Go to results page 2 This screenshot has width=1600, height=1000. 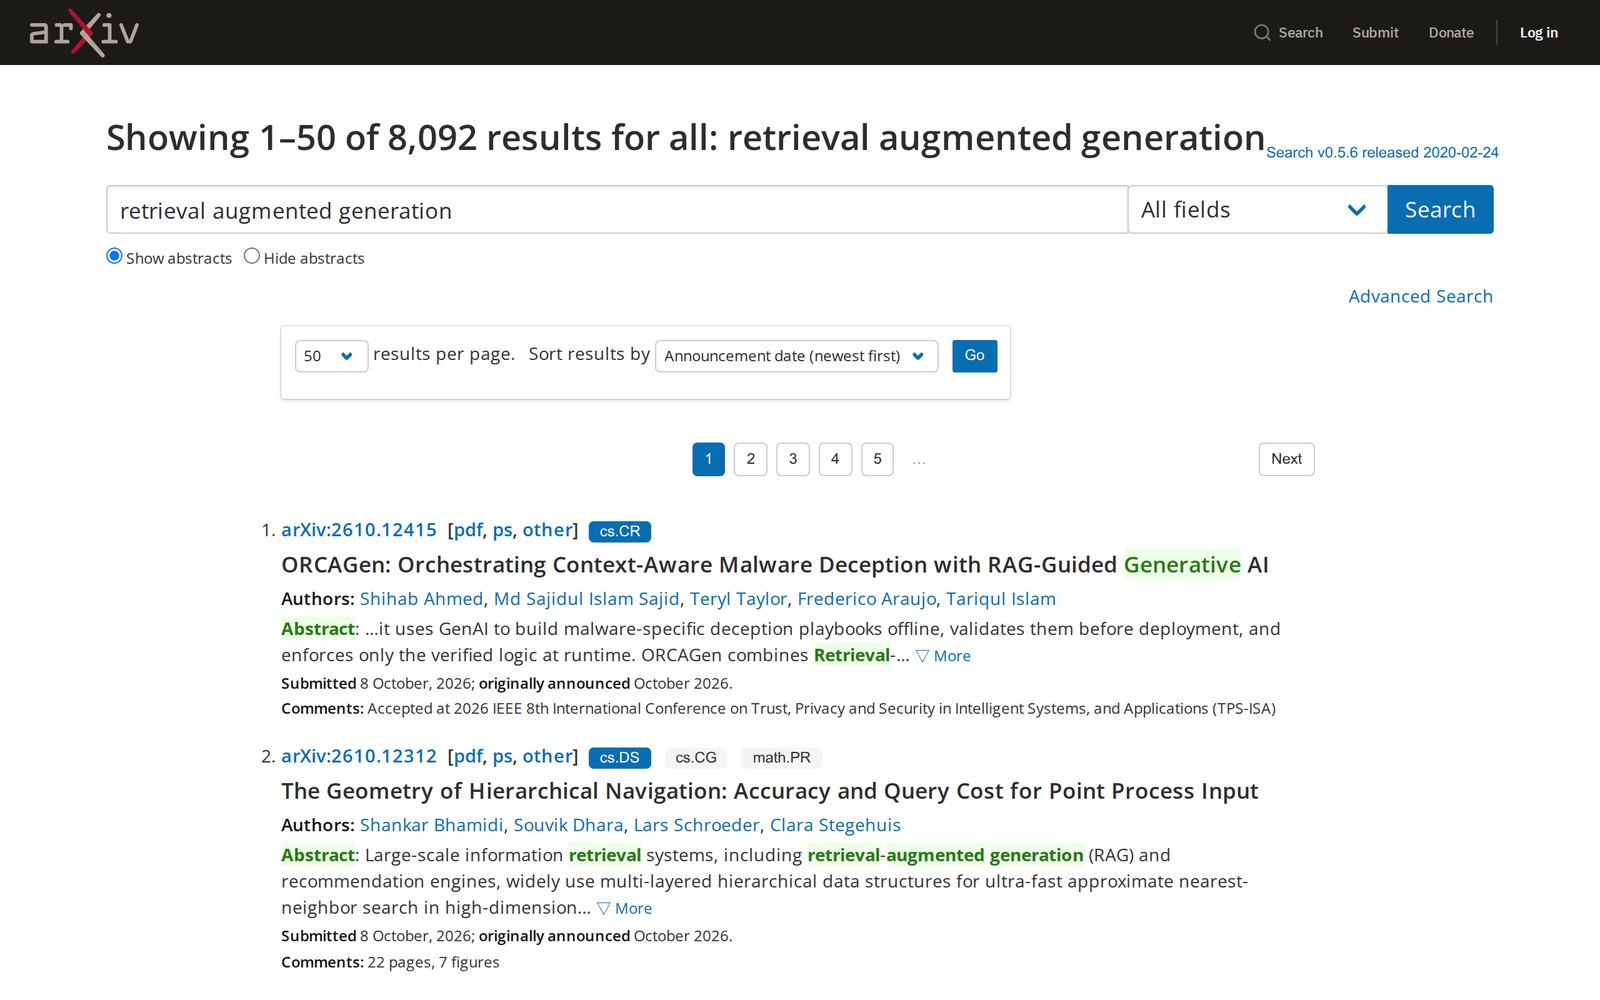(x=751, y=459)
